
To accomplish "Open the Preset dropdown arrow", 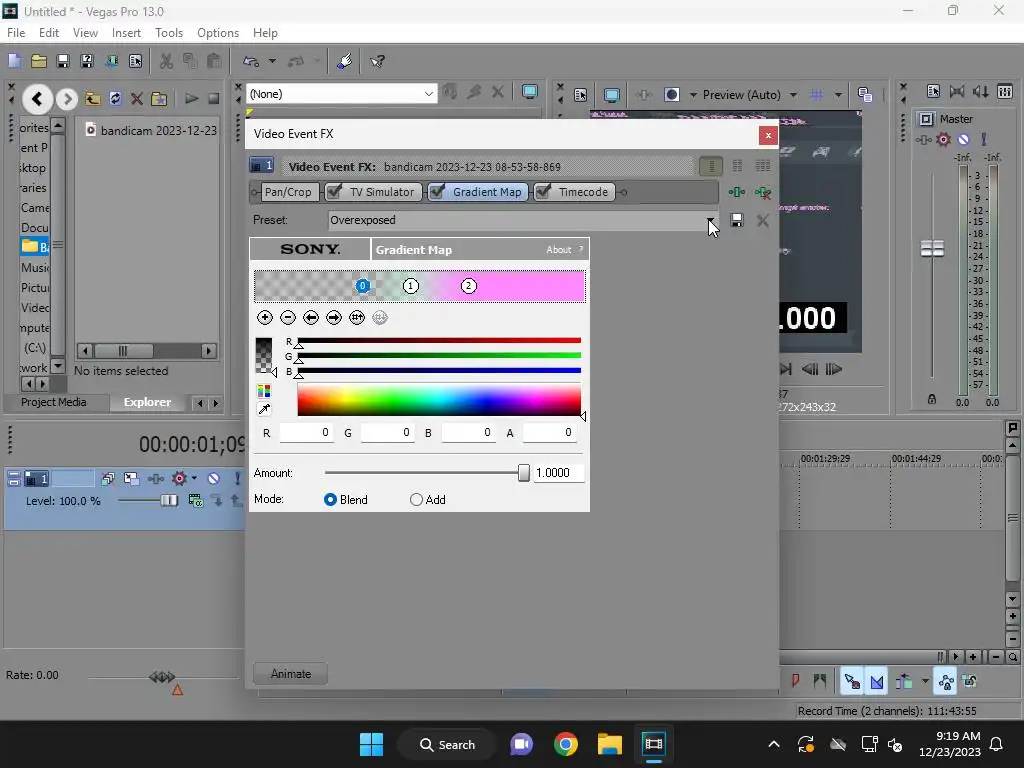I will (x=710, y=220).
